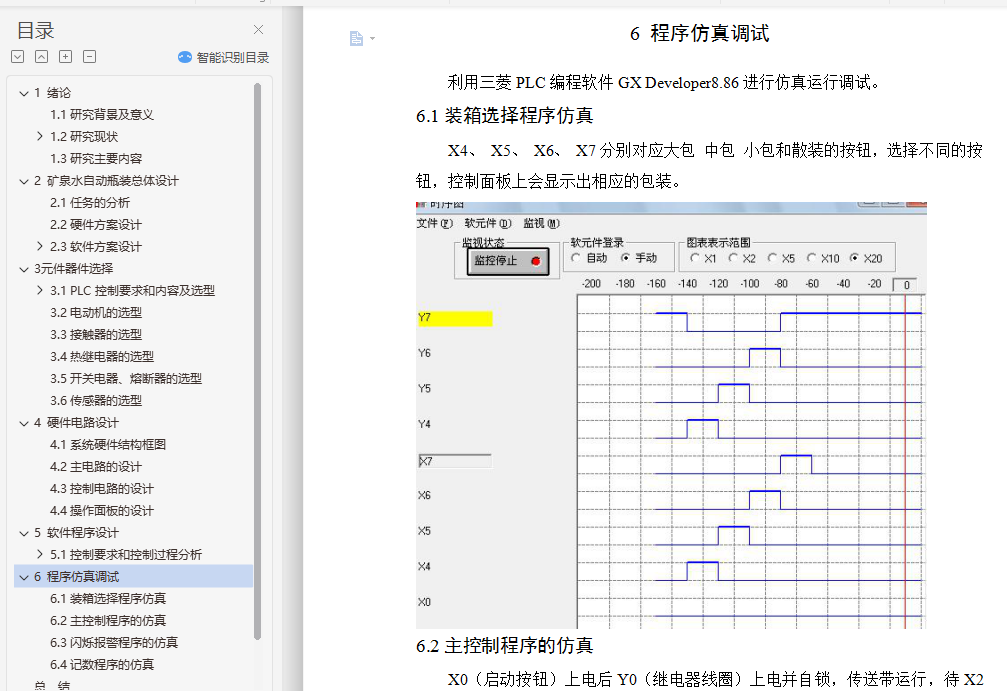Navigate to 2.2 硬件方案设计
Viewport: 1007px width, 691px height.
coord(96,225)
